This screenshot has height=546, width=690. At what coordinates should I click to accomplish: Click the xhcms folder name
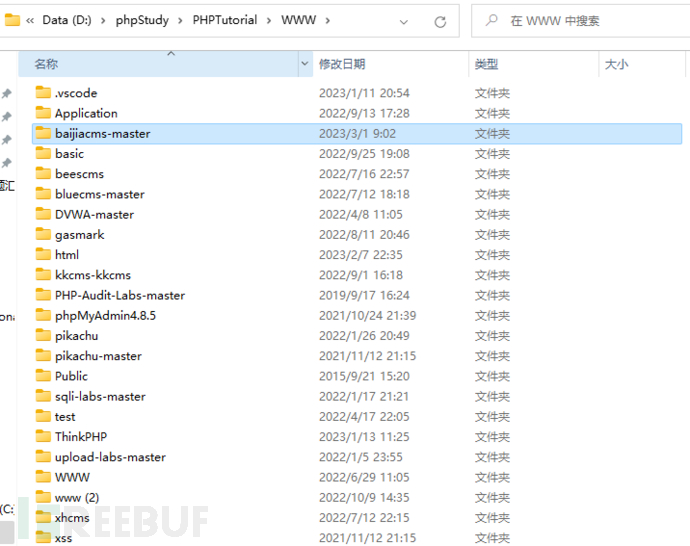[x=72, y=518]
